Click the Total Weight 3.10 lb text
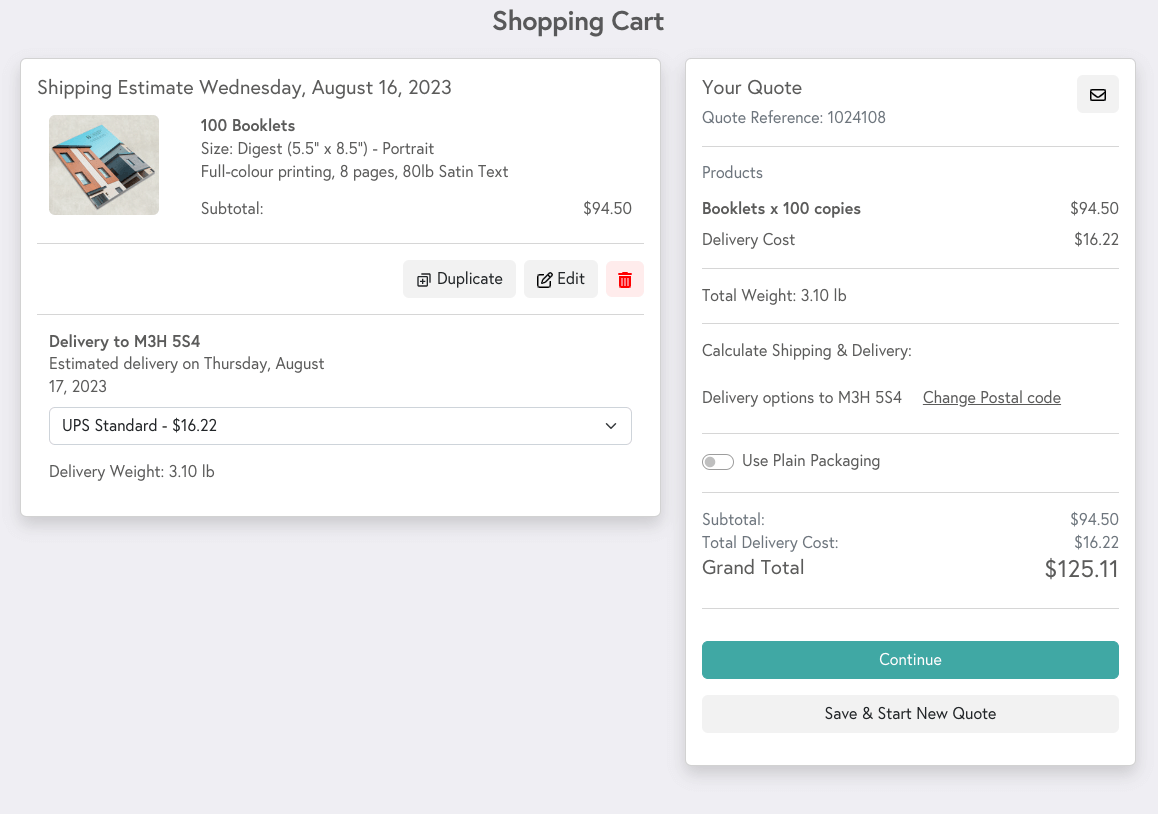Screen dimensions: 1158x814 pos(774,296)
